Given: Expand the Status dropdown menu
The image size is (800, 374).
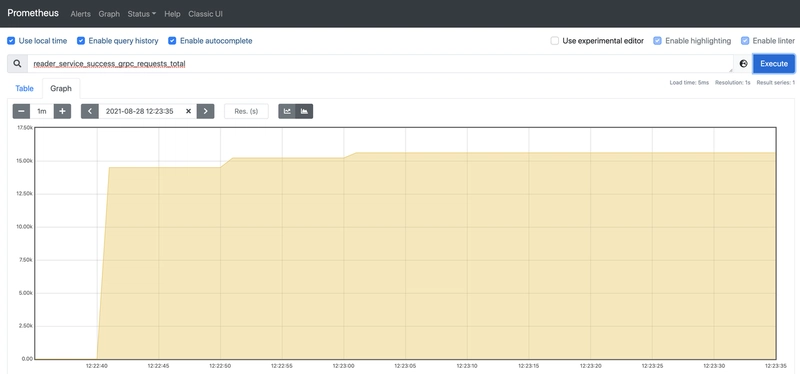Looking at the screenshot, I should (142, 14).
